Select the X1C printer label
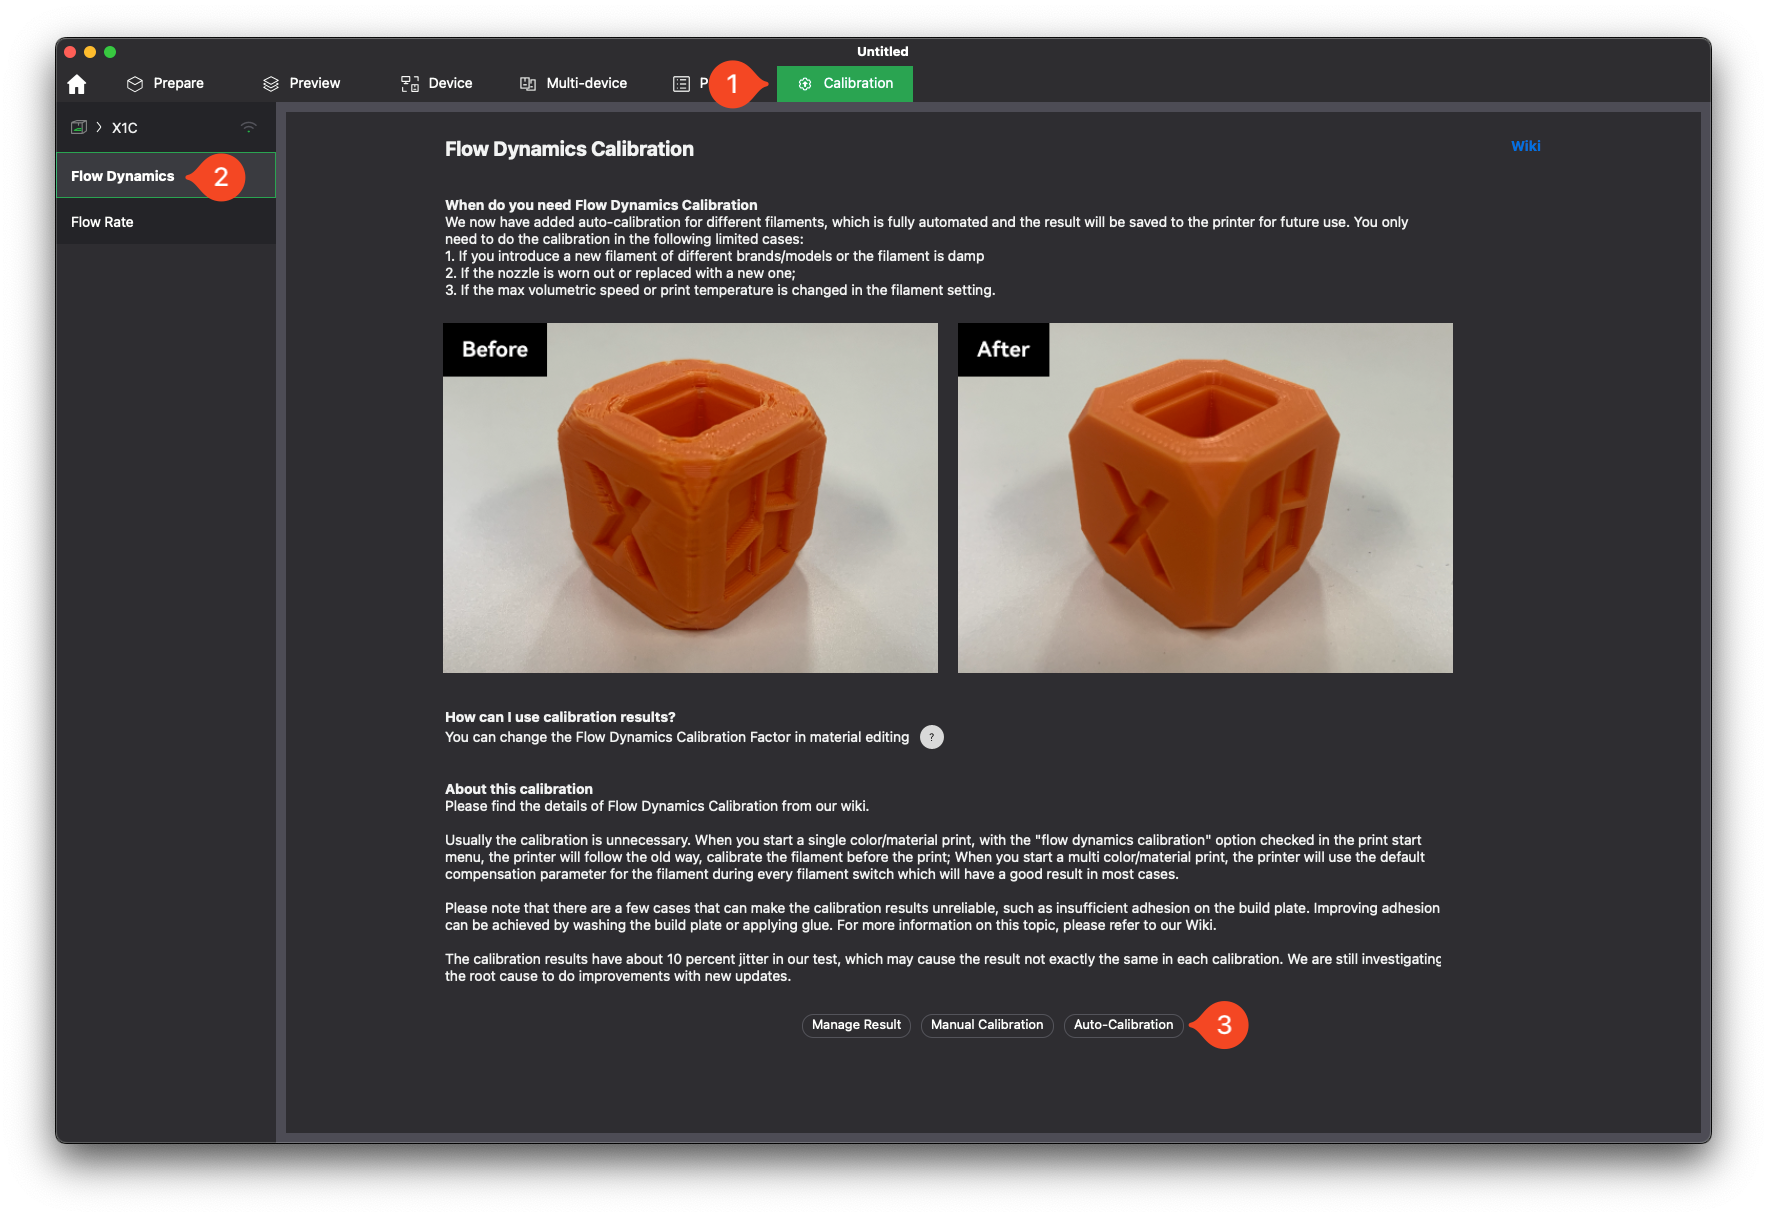The image size is (1767, 1217). click(125, 128)
